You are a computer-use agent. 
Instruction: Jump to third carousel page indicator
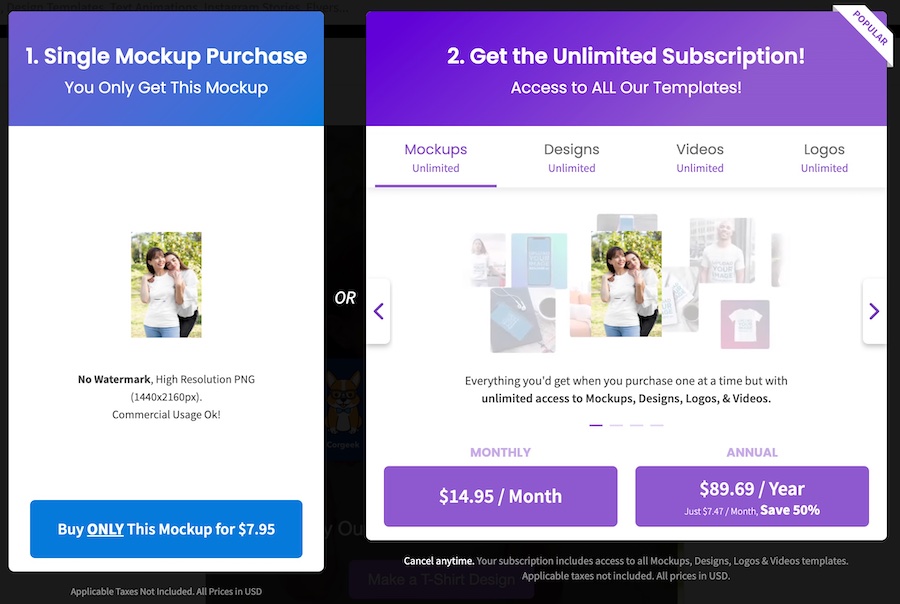click(637, 425)
